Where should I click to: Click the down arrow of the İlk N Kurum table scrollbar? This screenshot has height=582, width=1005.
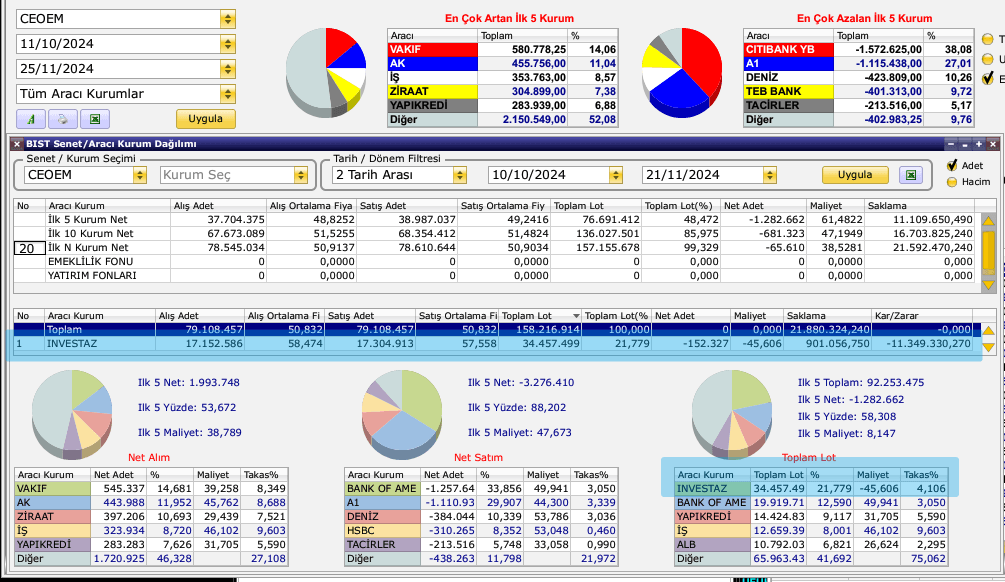point(988,284)
